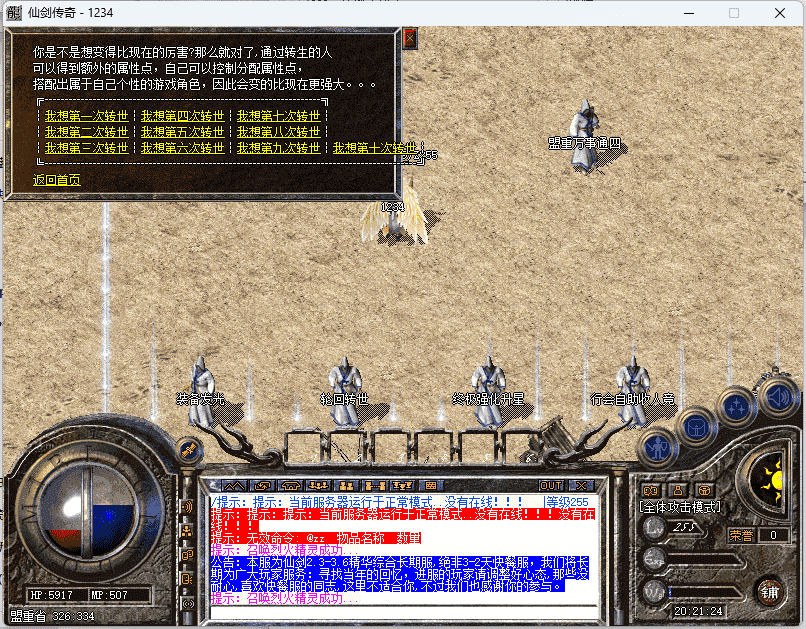
Task: Click the 盟重省 326:334 map coordinates
Action: 52,616
